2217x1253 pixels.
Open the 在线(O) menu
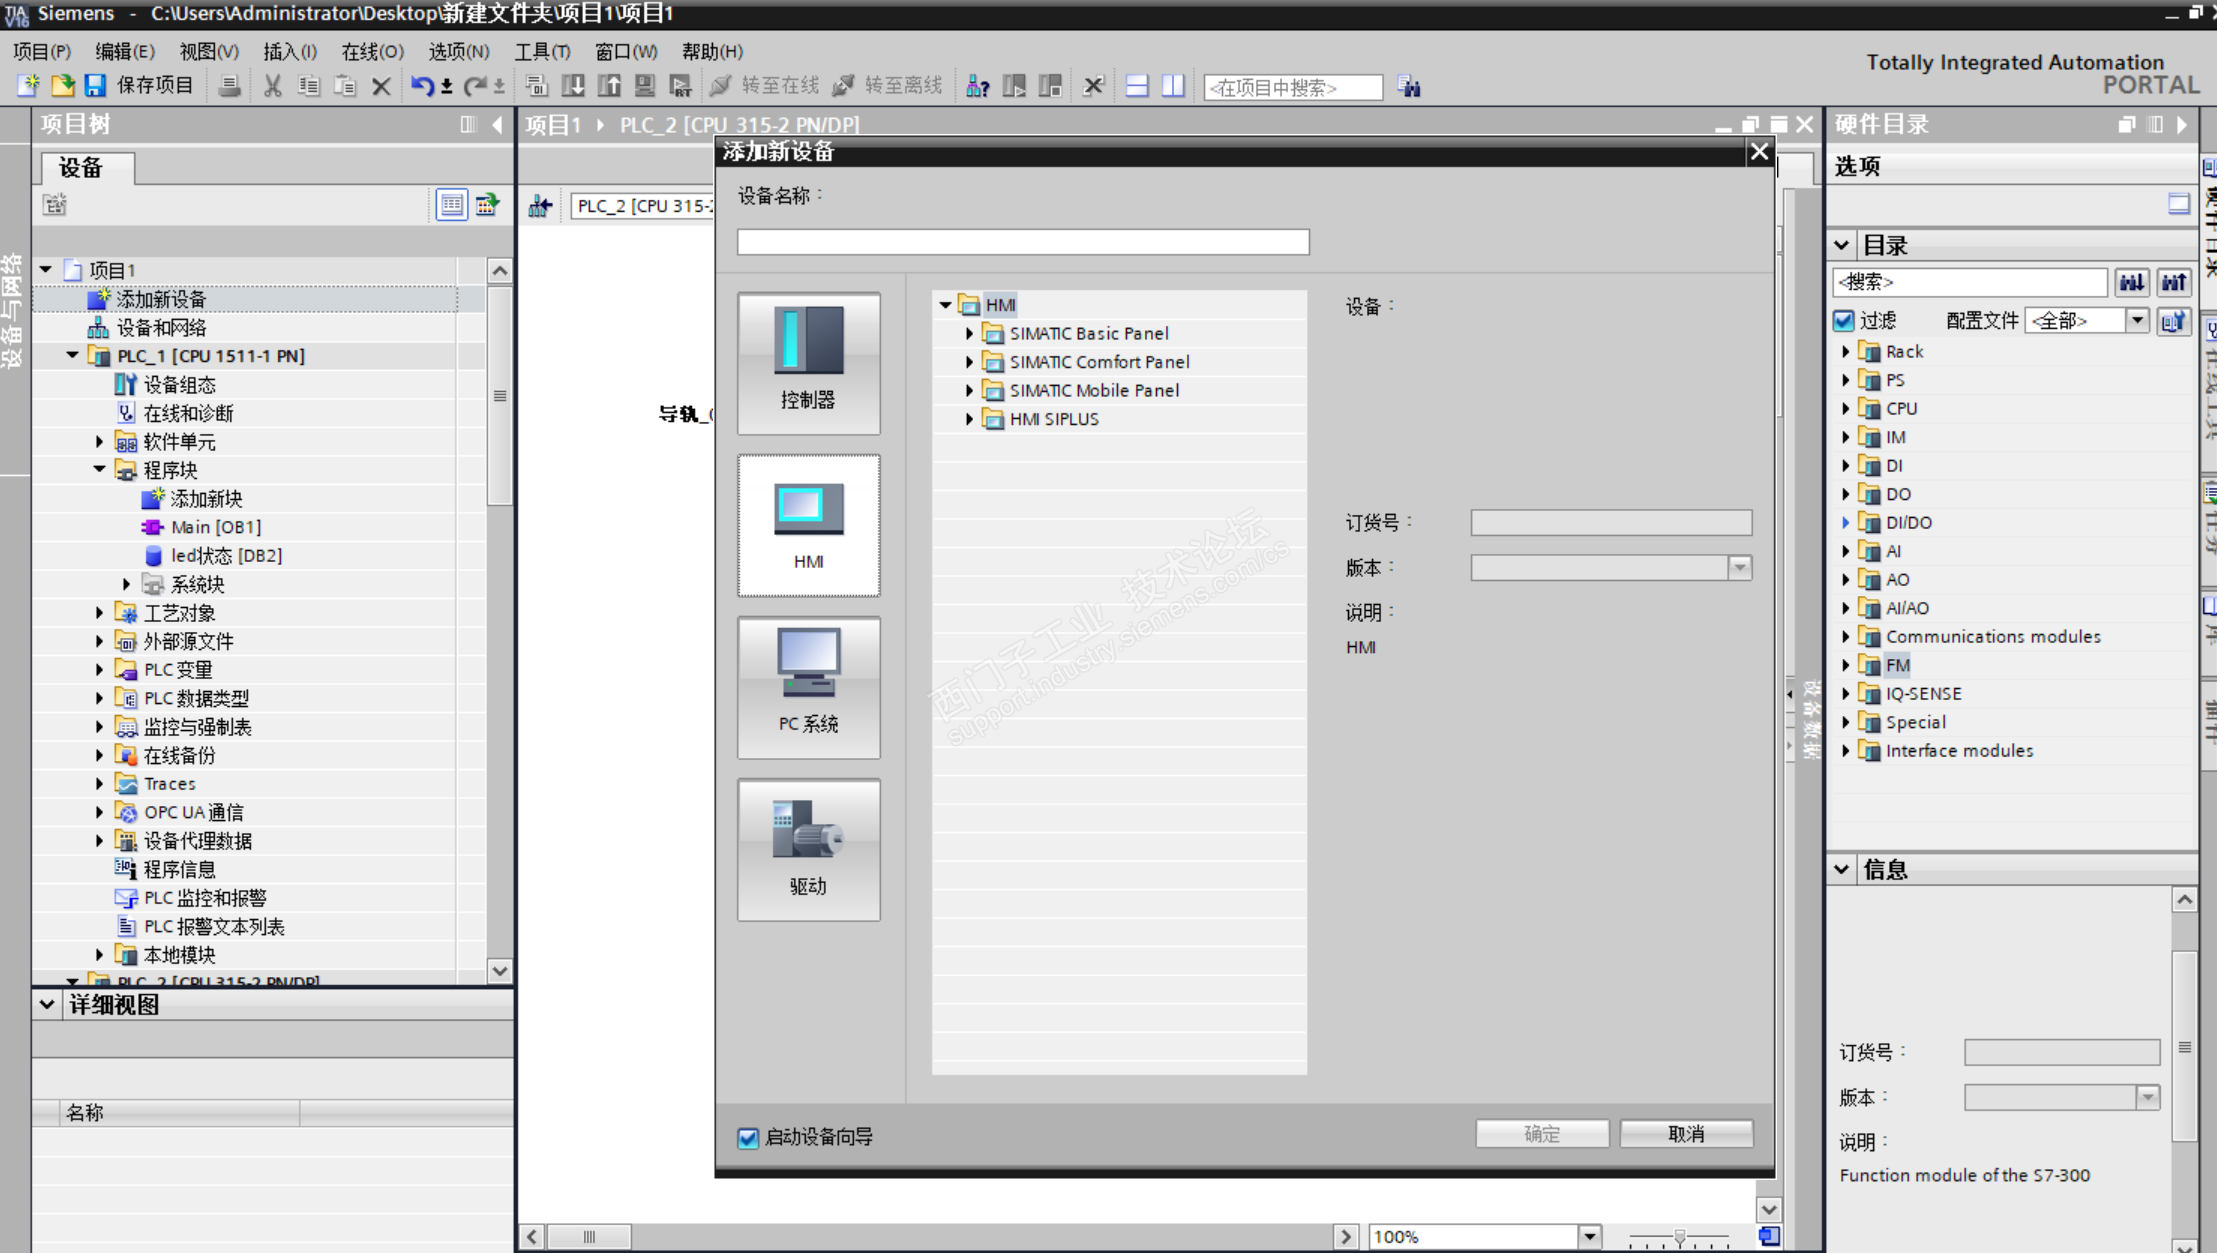coord(372,51)
